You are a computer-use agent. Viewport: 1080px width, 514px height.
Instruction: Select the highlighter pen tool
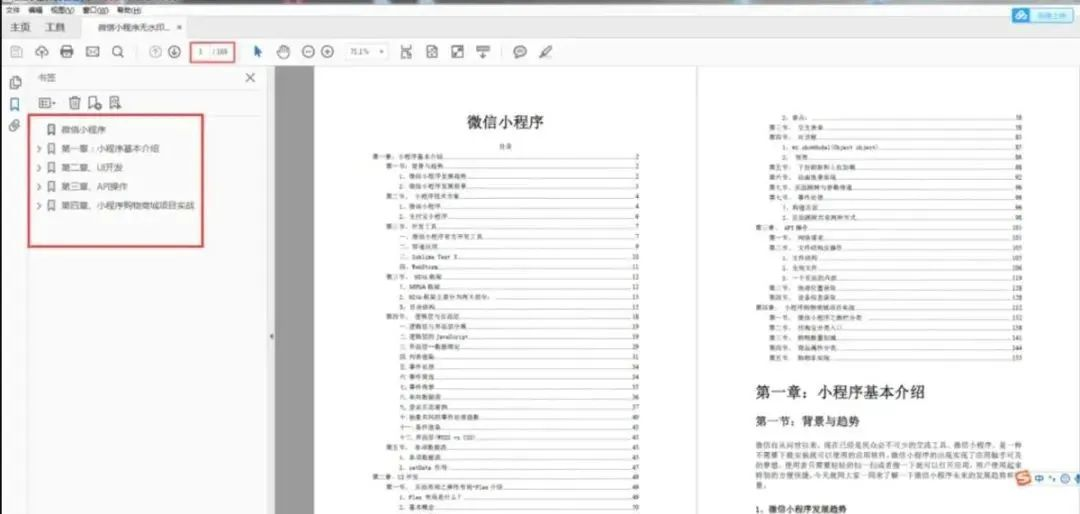546,52
